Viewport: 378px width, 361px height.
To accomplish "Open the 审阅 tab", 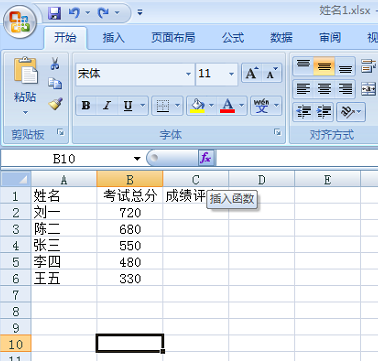I will [x=330, y=38].
